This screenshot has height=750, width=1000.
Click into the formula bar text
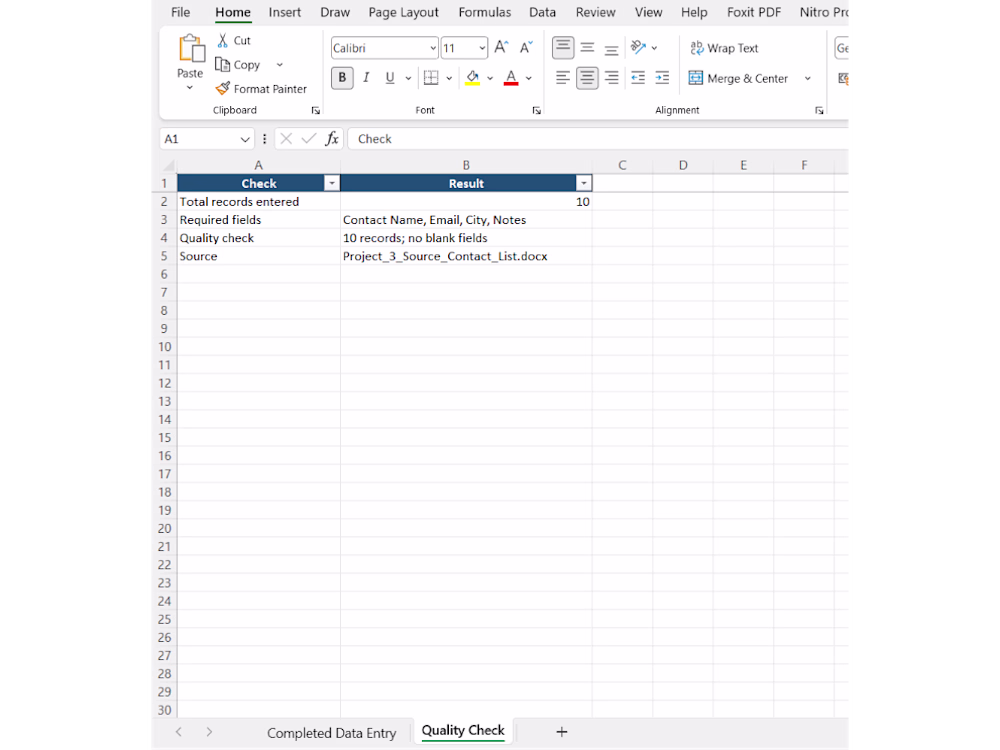(x=598, y=139)
